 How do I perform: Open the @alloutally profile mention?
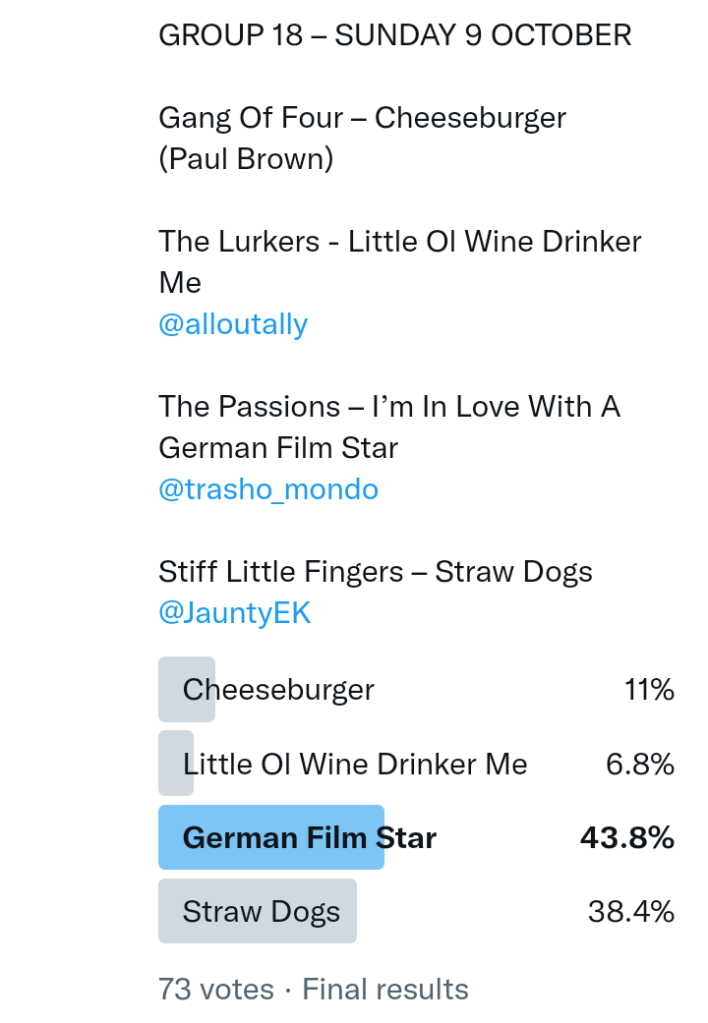pos(233,325)
